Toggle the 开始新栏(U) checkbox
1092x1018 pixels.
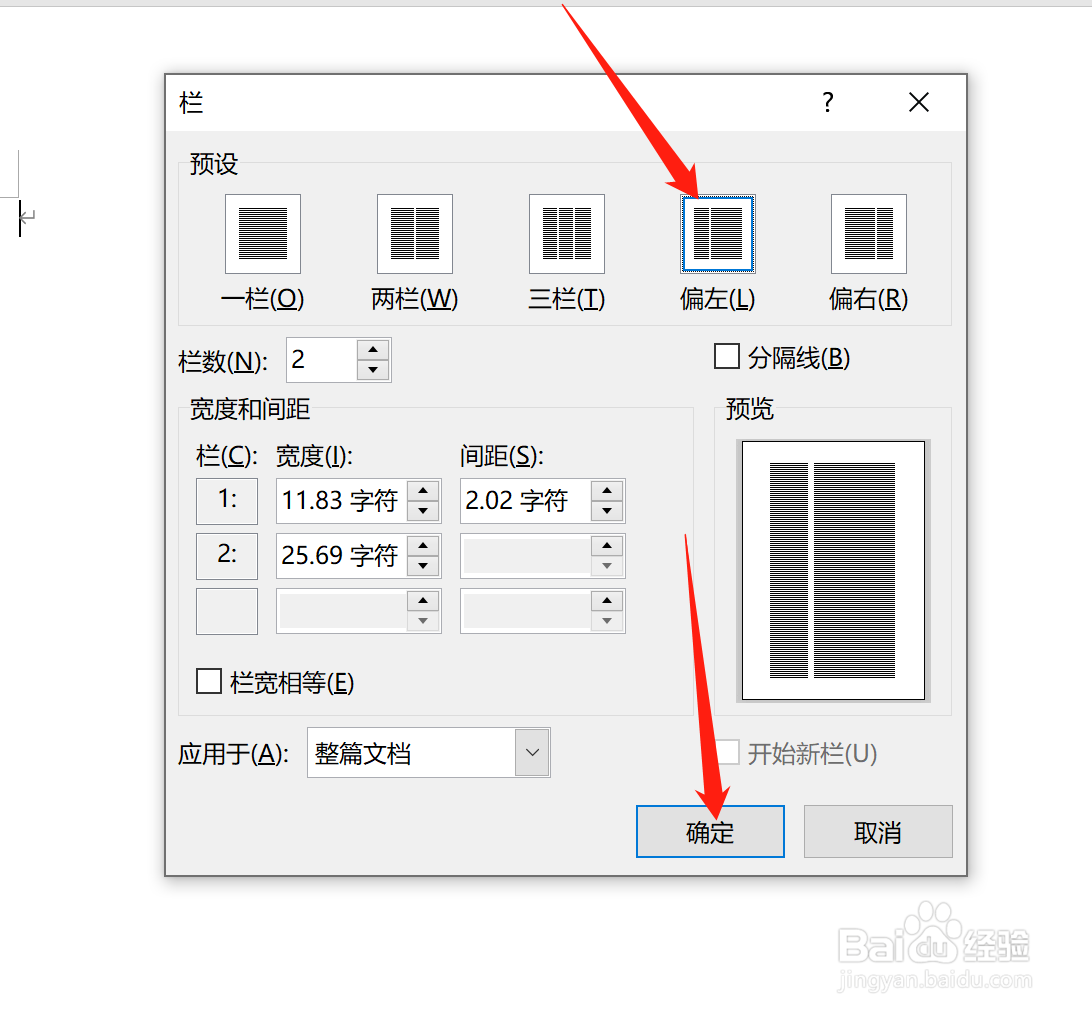point(728,753)
